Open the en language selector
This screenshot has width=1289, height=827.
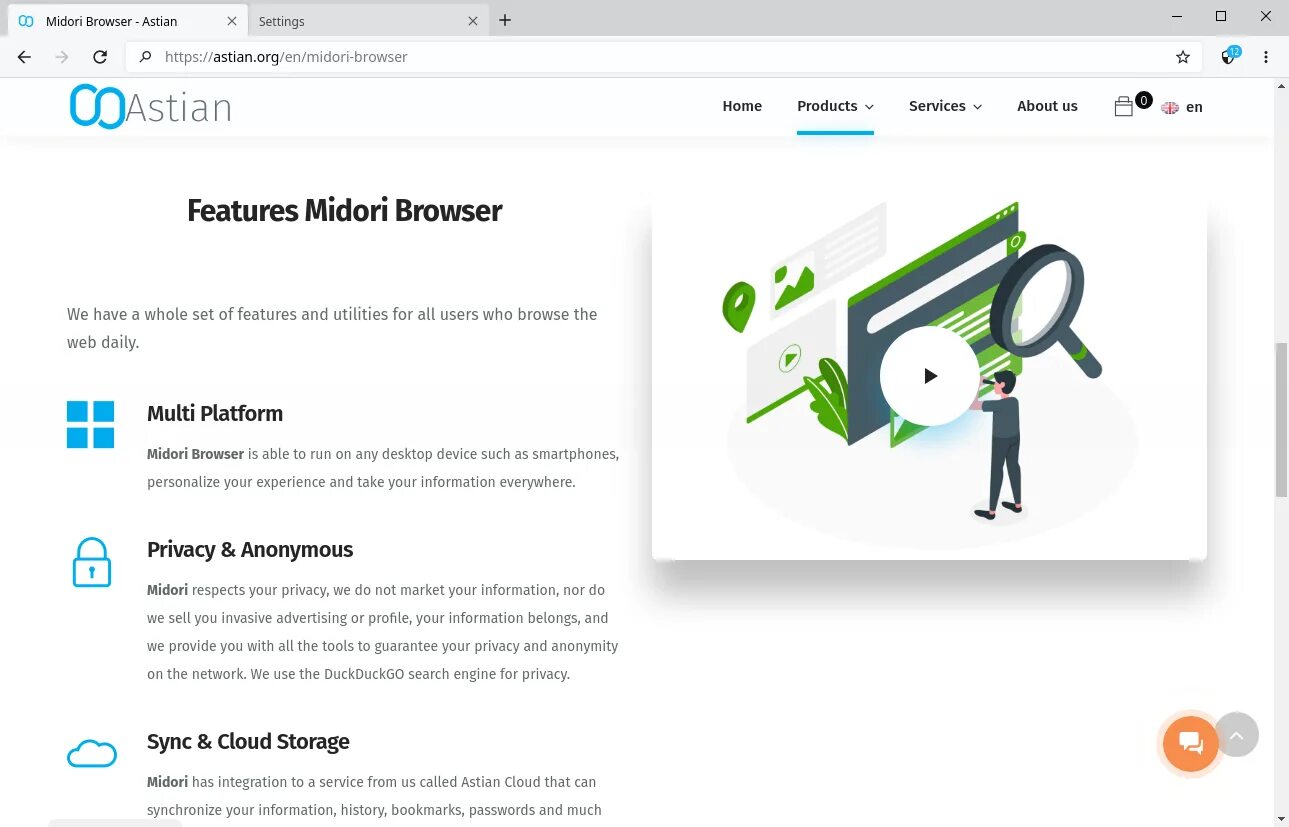[1194, 107]
